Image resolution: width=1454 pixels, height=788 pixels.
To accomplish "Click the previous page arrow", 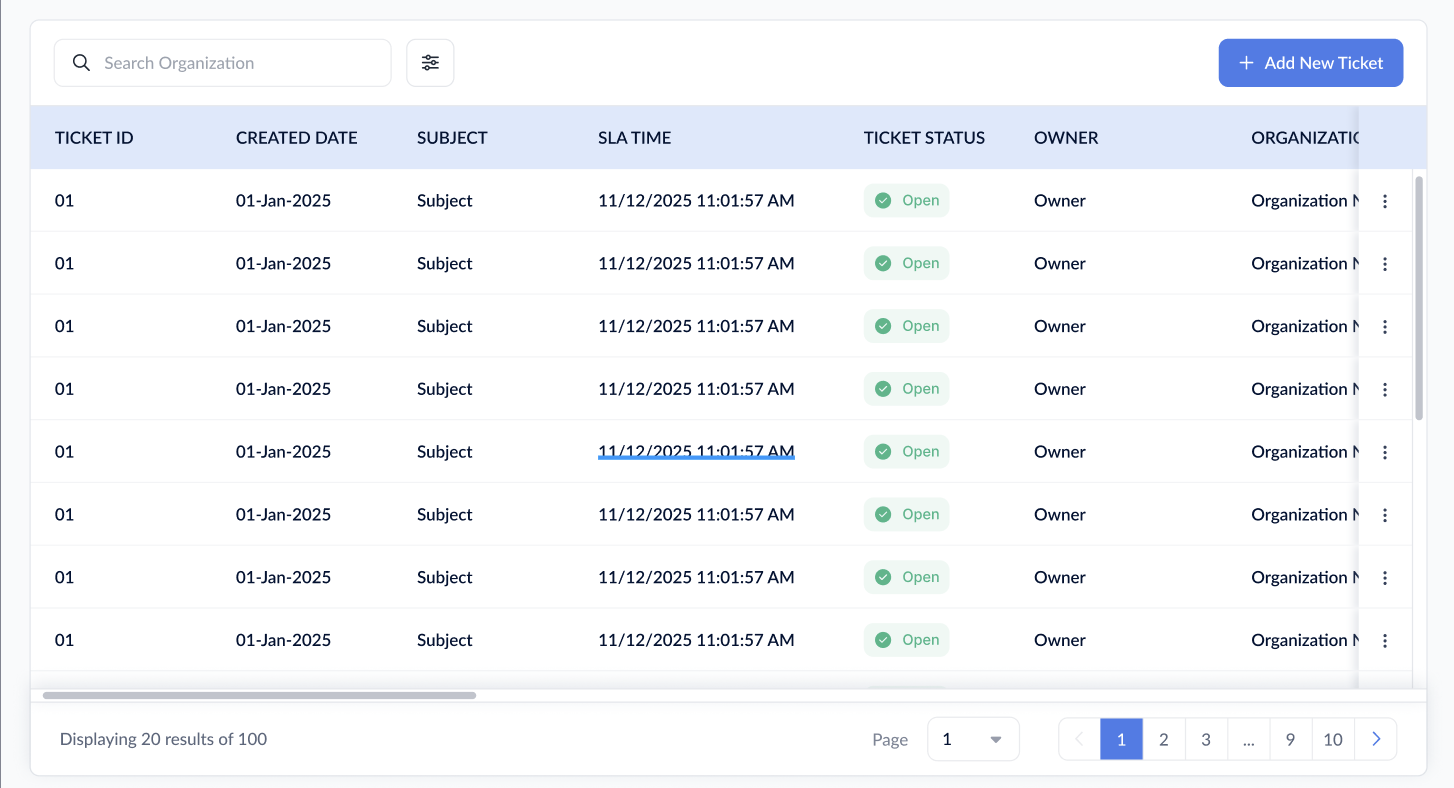I will click(1079, 739).
